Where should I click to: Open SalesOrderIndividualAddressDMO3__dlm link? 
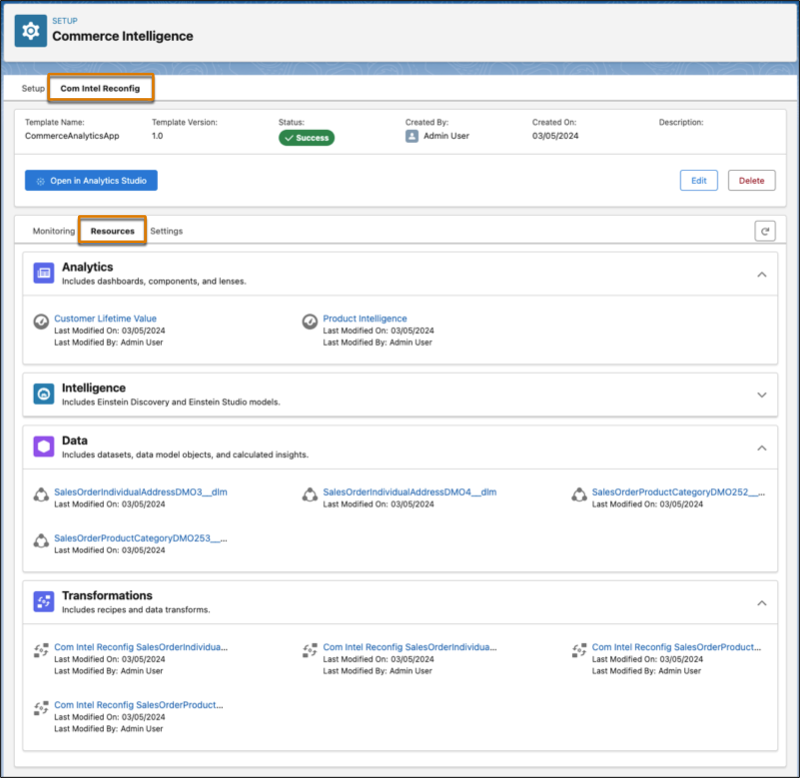click(x=141, y=492)
